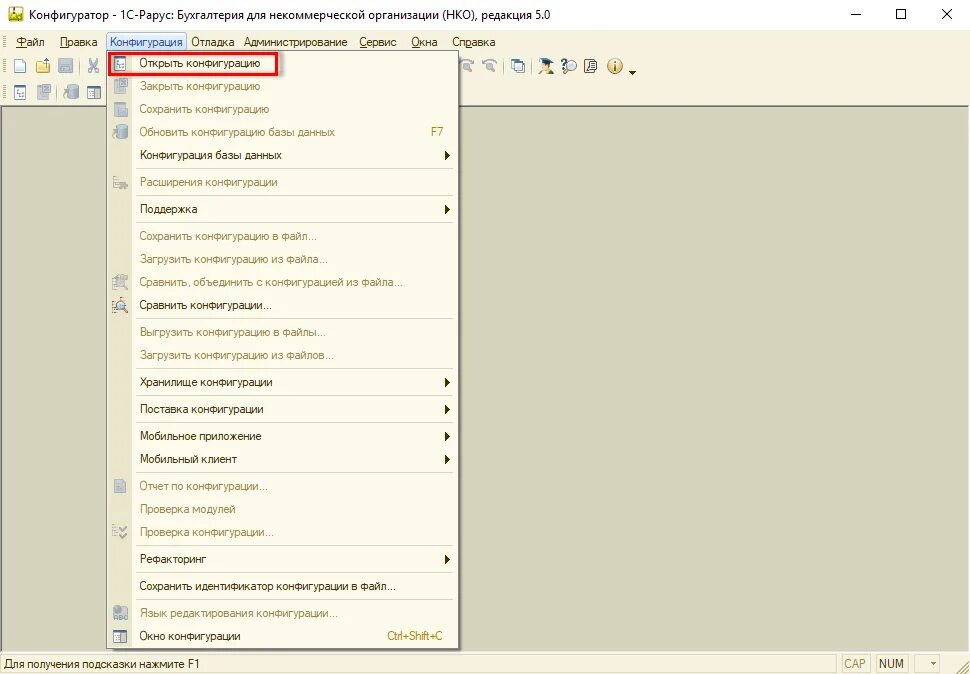Expand the toolbar options arrow after info icon

(632, 72)
